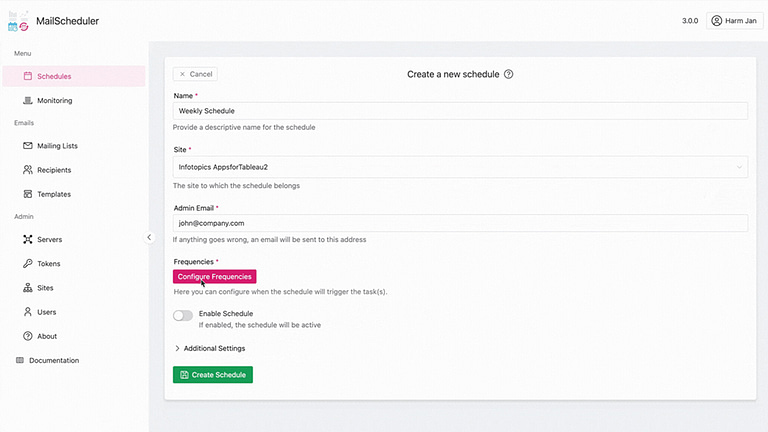Cancel creating the new schedule
Viewport: 768px width, 432px height.
(x=195, y=74)
